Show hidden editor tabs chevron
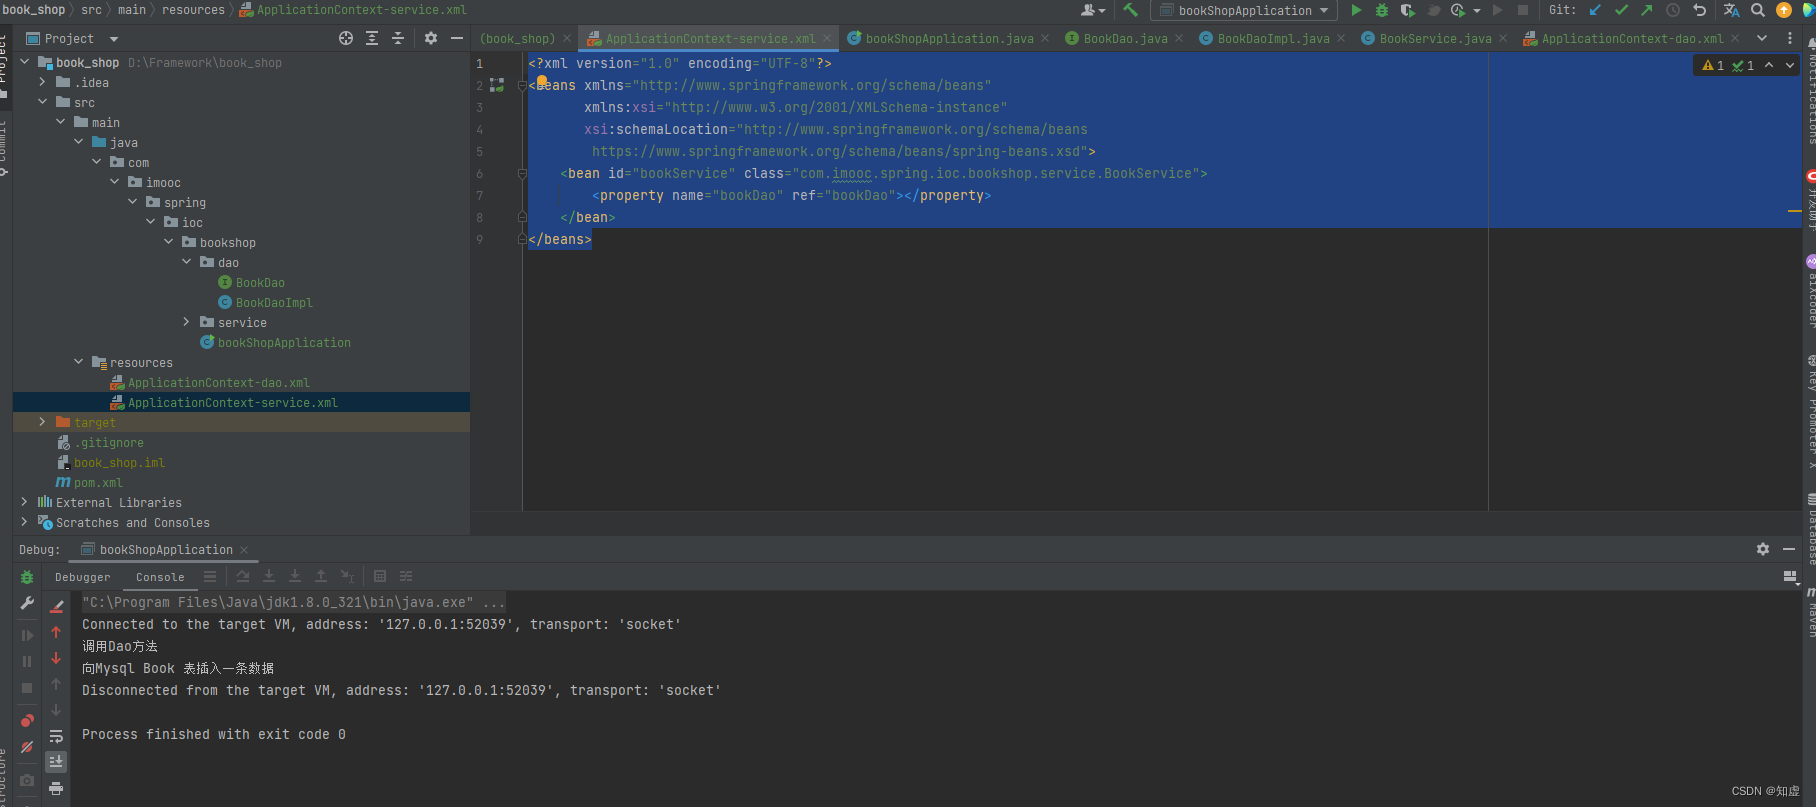Image resolution: width=1816 pixels, height=807 pixels. [1762, 38]
